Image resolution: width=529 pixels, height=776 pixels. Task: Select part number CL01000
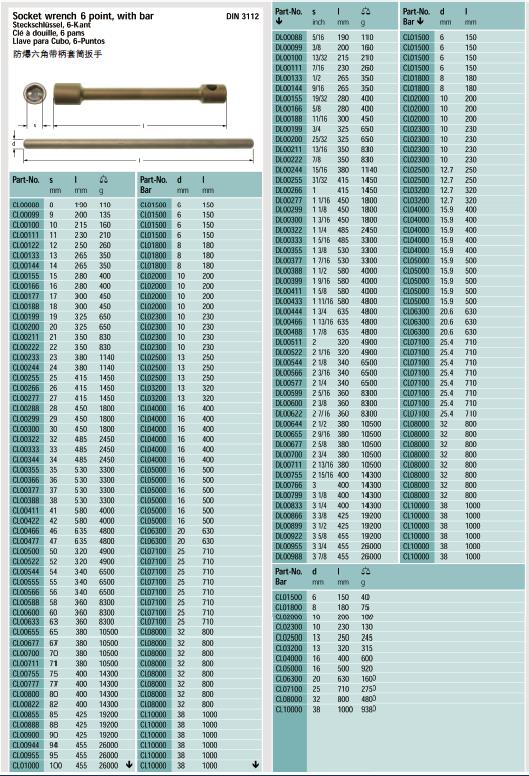coord(26,765)
